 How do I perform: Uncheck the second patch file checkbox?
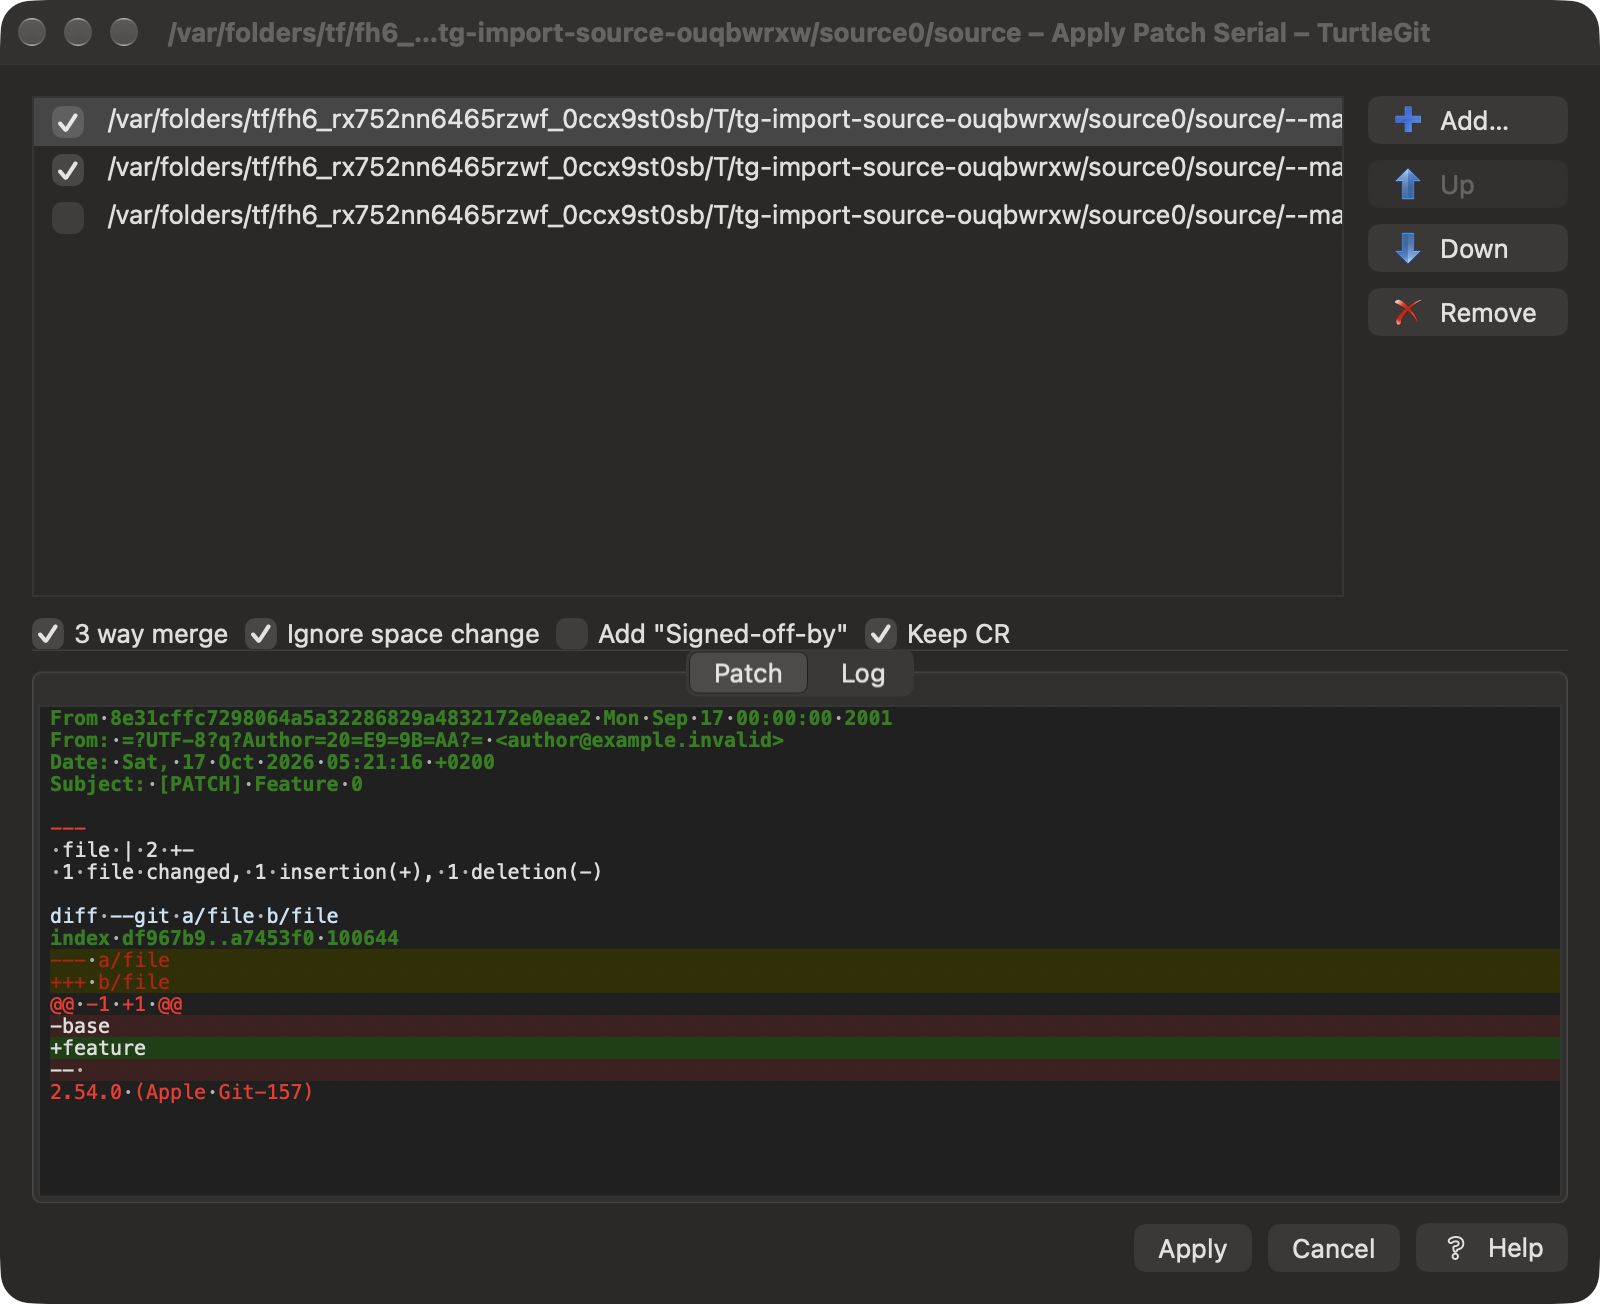[68, 170]
